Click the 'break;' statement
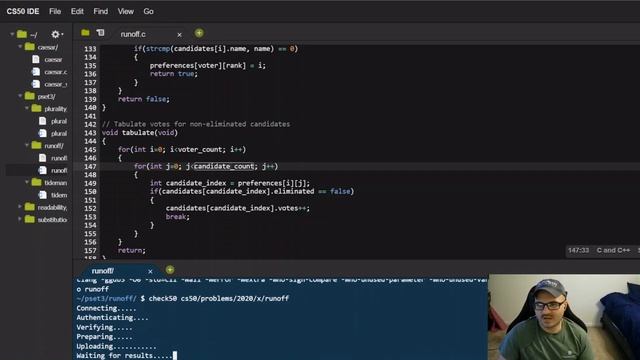 click(178, 217)
